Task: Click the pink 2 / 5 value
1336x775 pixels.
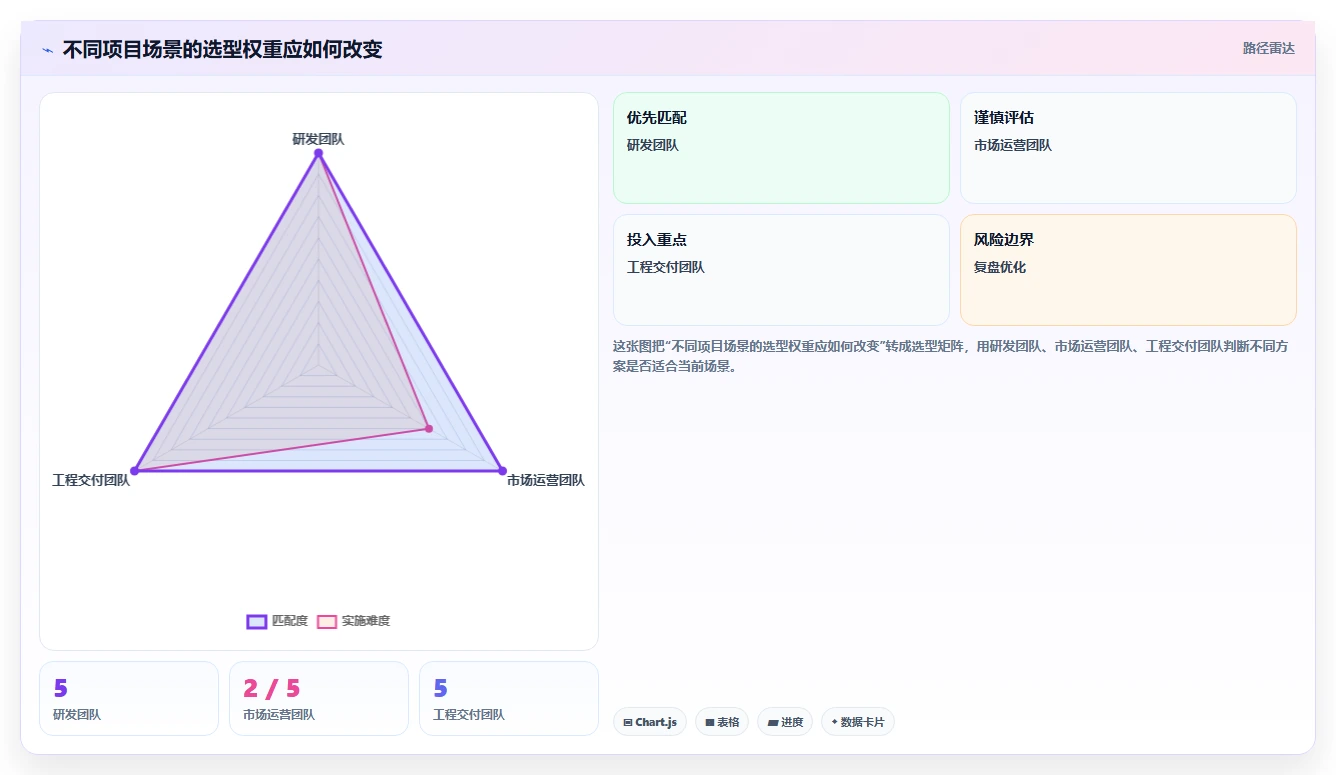Action: coord(272,688)
